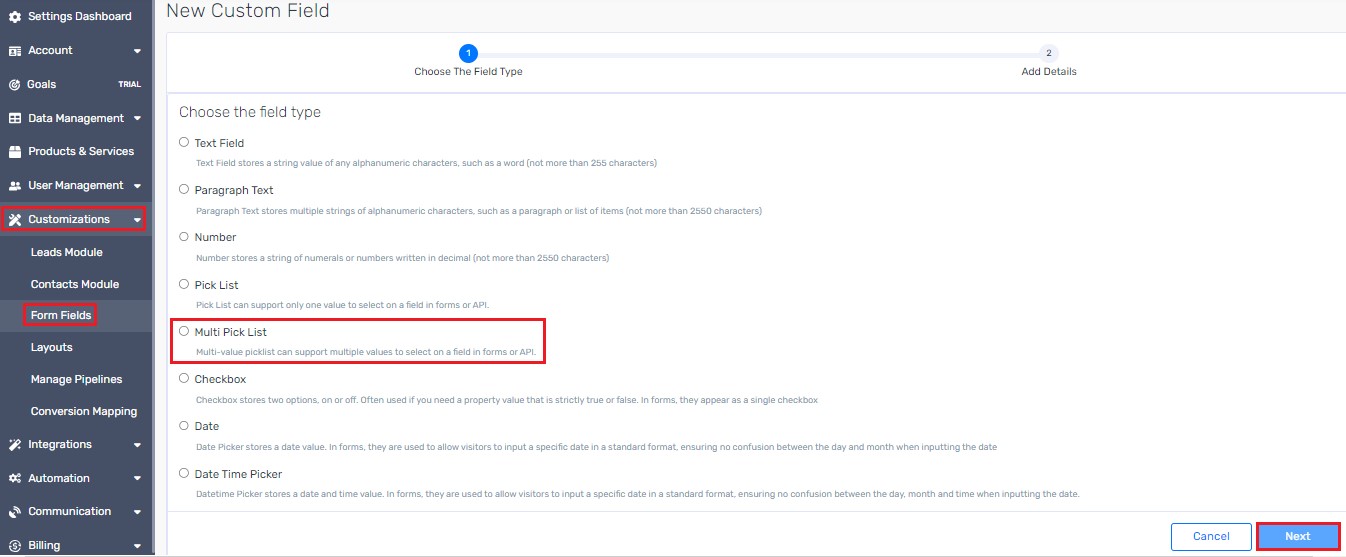The image size is (1346, 557).
Task: Select the Multi Pick List radio button
Action: pos(184,331)
